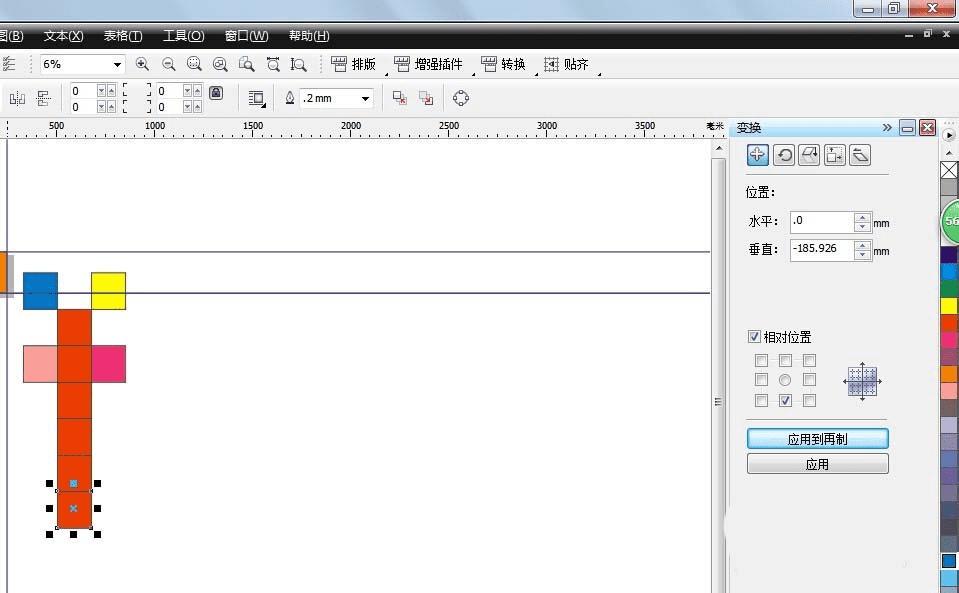Image resolution: width=959 pixels, height=593 pixels.
Task: Check the top-center anchor point checkbox
Action: pyautogui.click(x=785, y=361)
